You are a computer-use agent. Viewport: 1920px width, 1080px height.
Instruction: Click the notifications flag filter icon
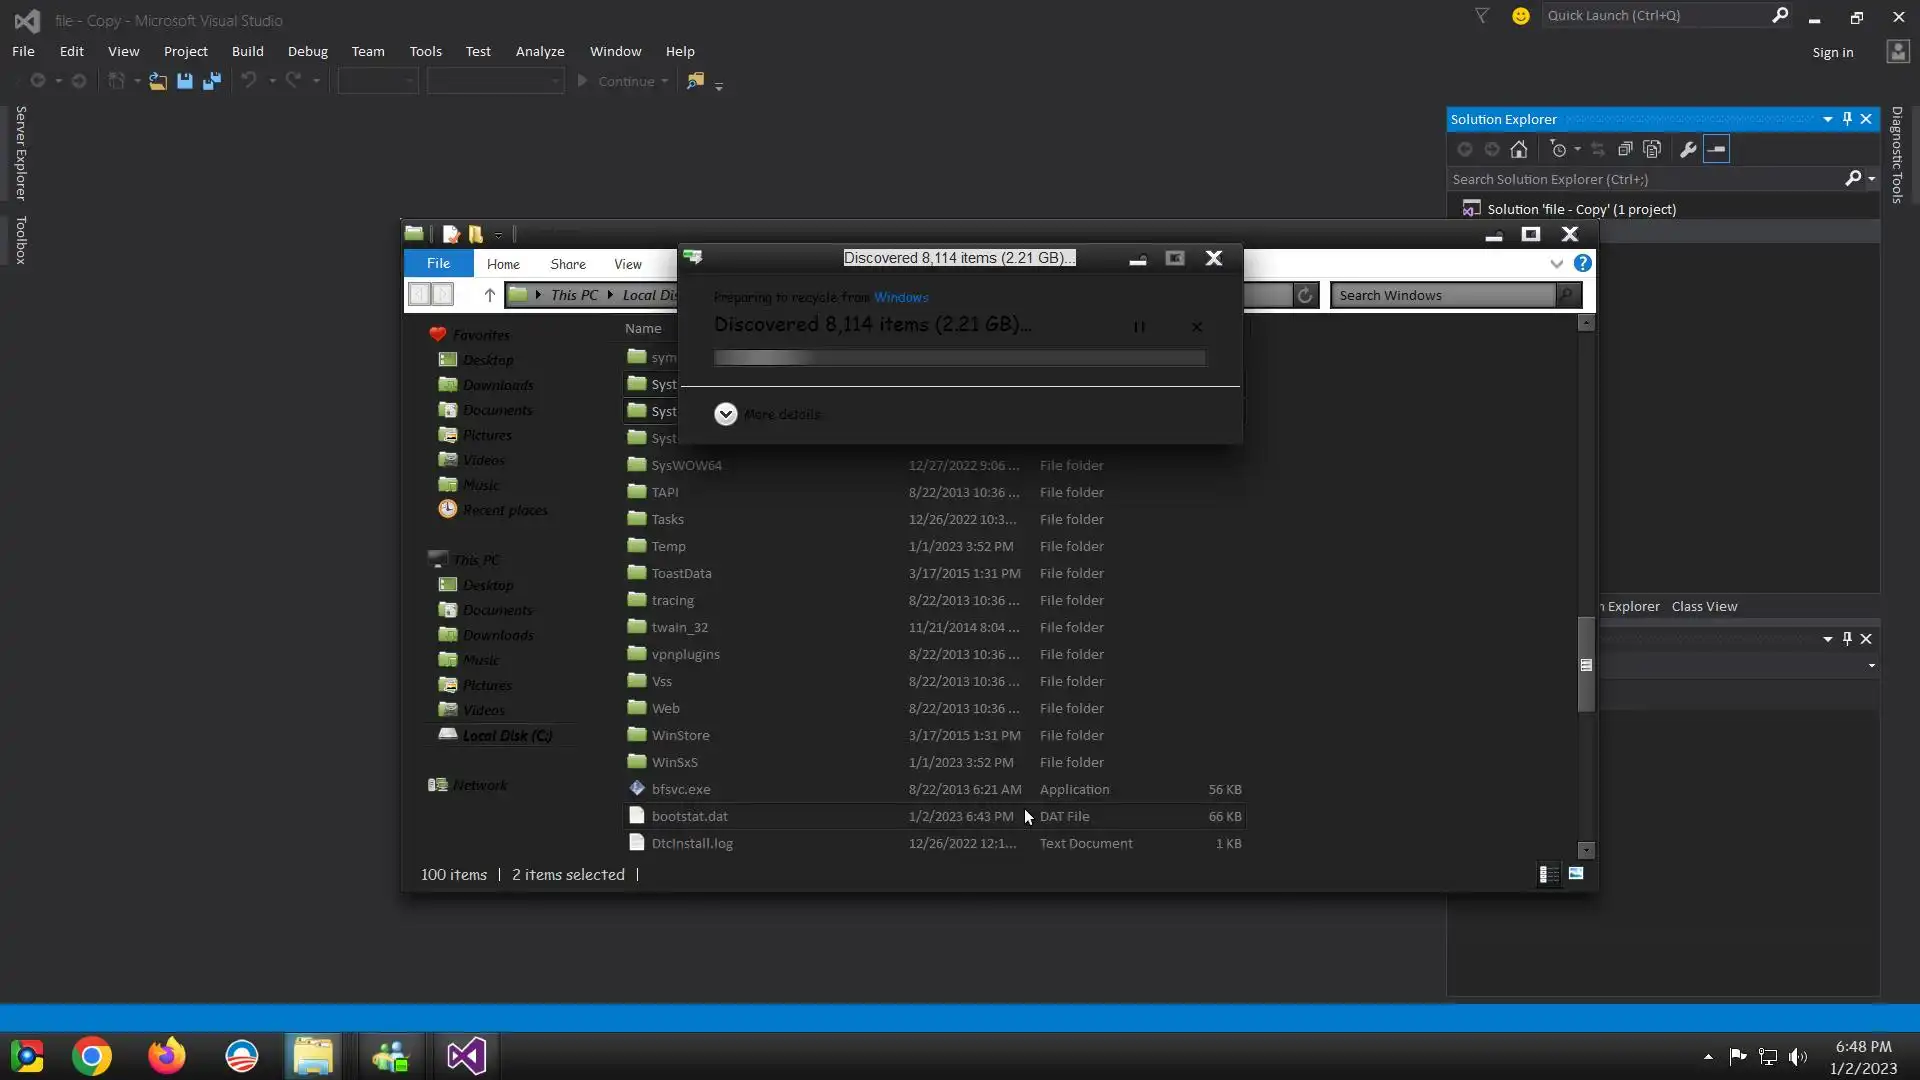[x=1482, y=16]
